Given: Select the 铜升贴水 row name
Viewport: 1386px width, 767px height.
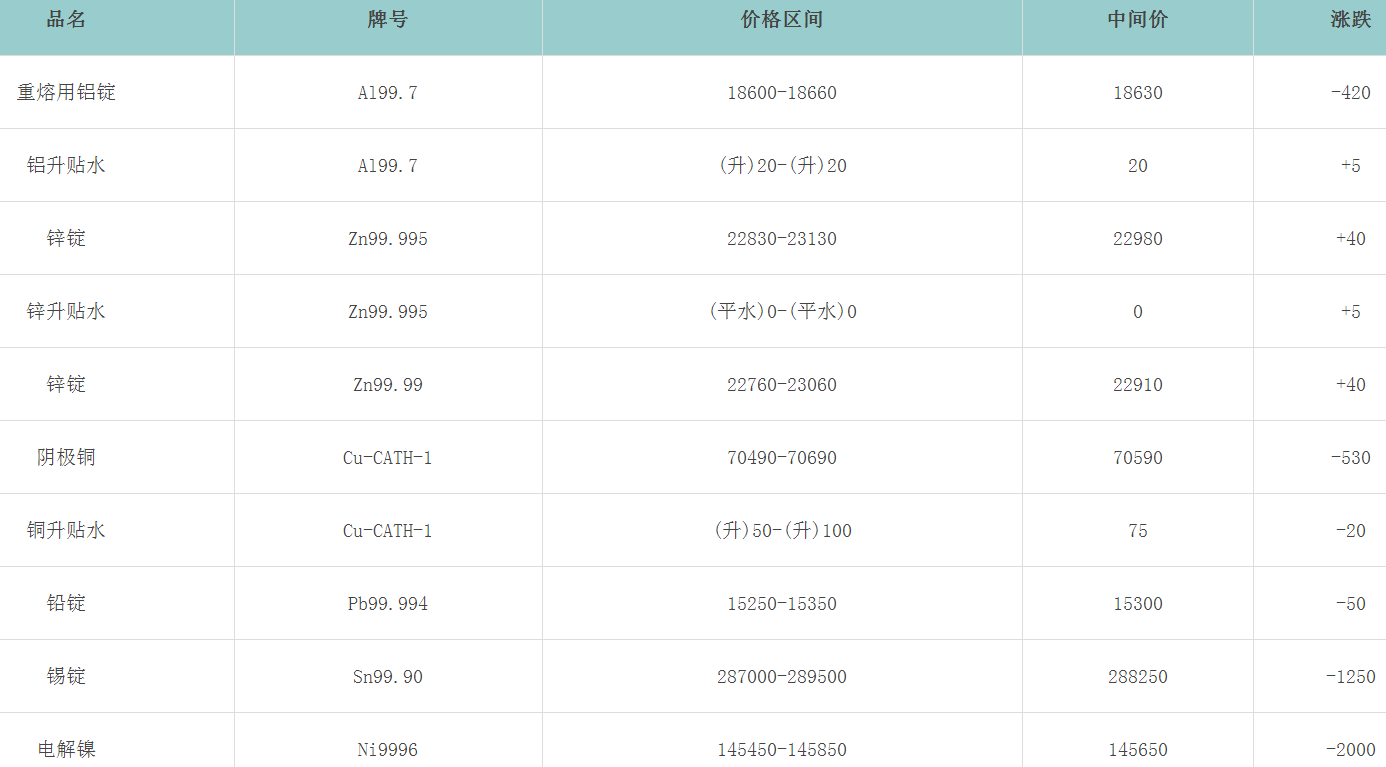Looking at the screenshot, I should point(66,530).
